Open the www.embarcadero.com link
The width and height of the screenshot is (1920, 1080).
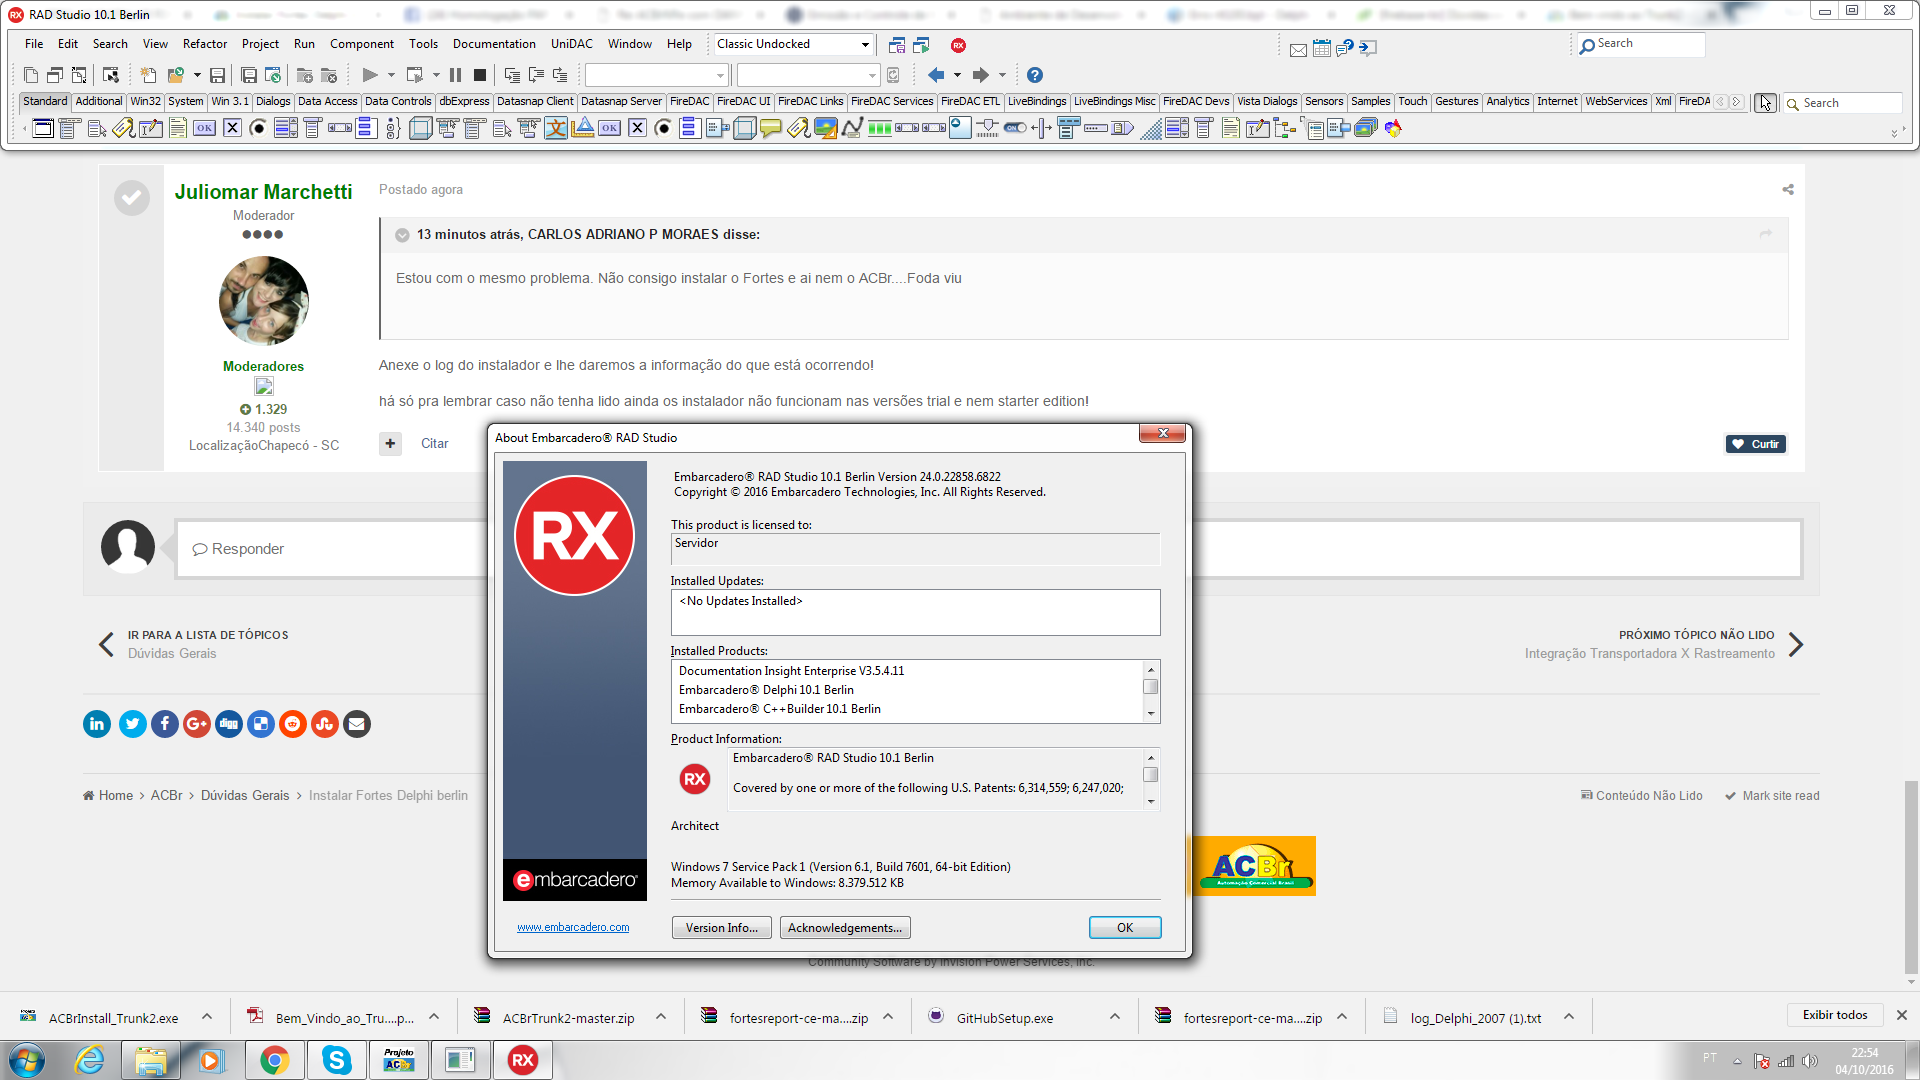click(573, 928)
